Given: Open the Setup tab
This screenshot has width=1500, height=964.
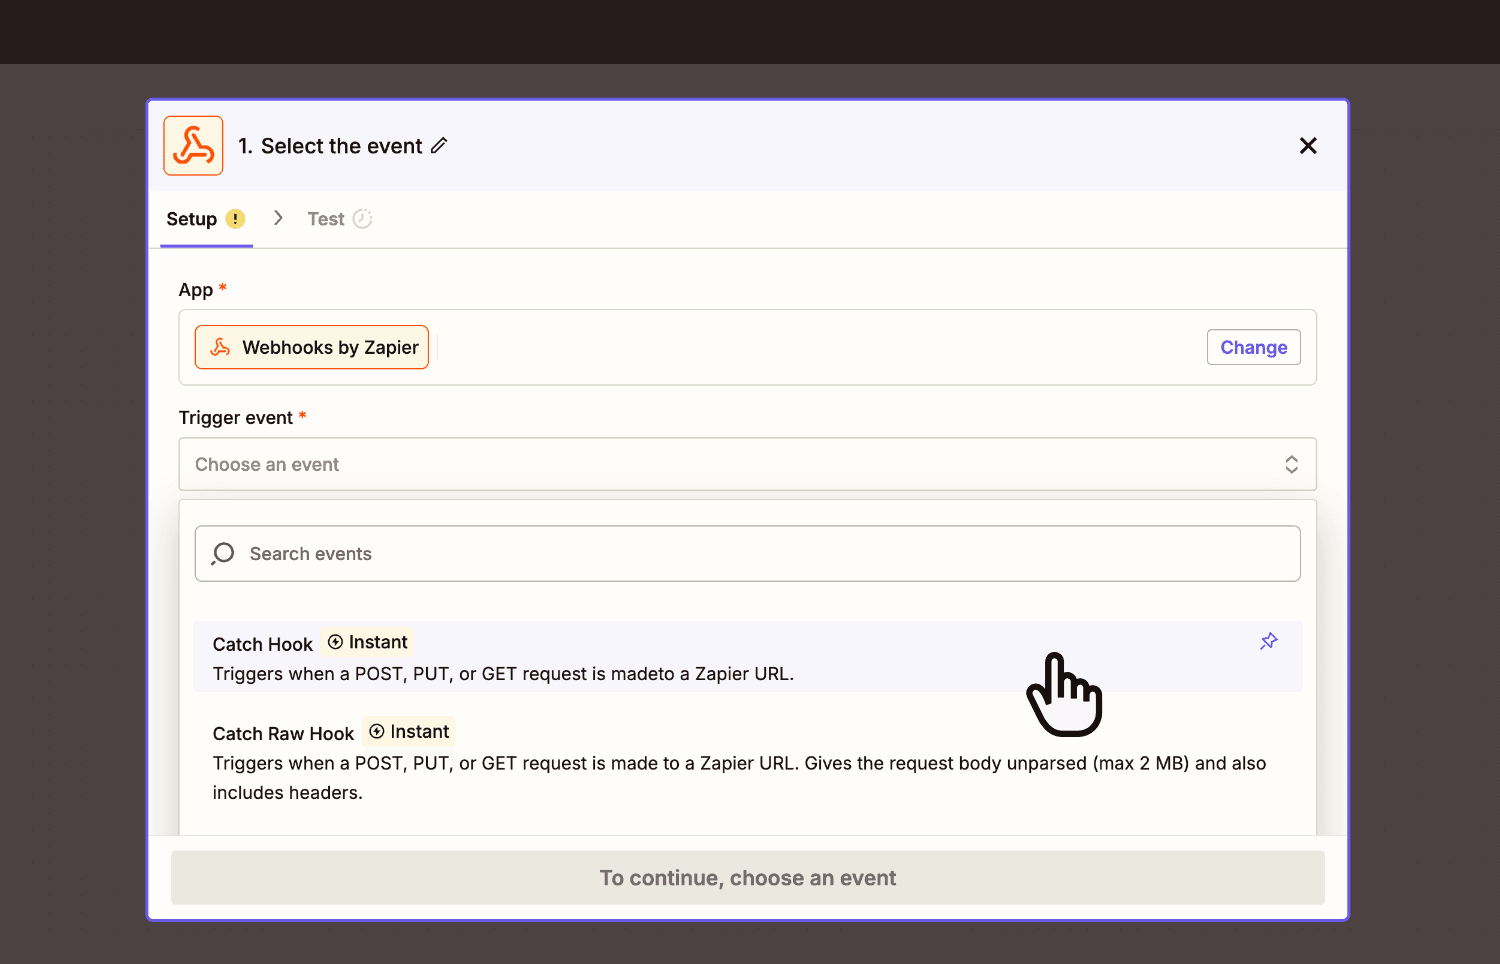Looking at the screenshot, I should tap(206, 219).
